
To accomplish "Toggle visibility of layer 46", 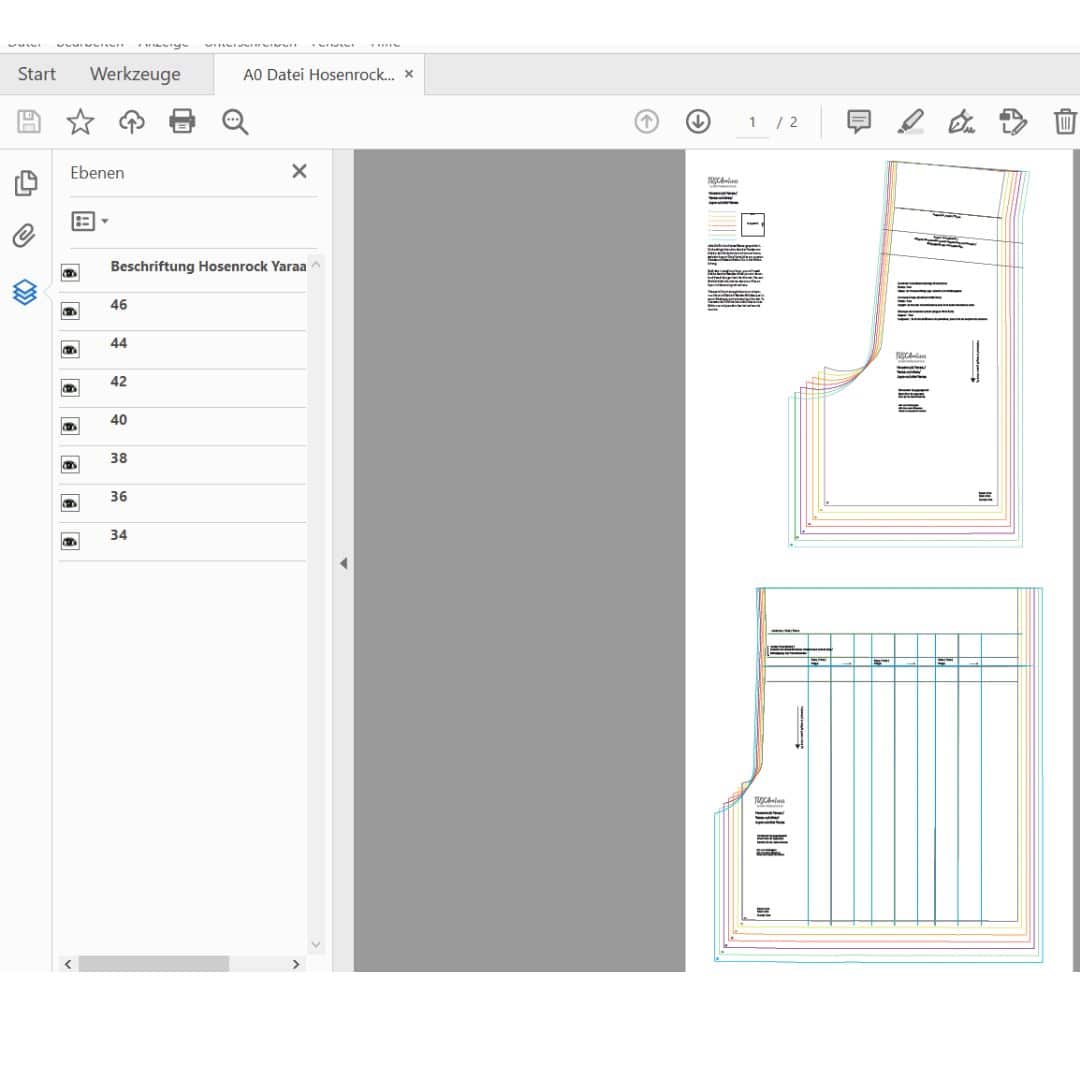I will [x=70, y=312].
